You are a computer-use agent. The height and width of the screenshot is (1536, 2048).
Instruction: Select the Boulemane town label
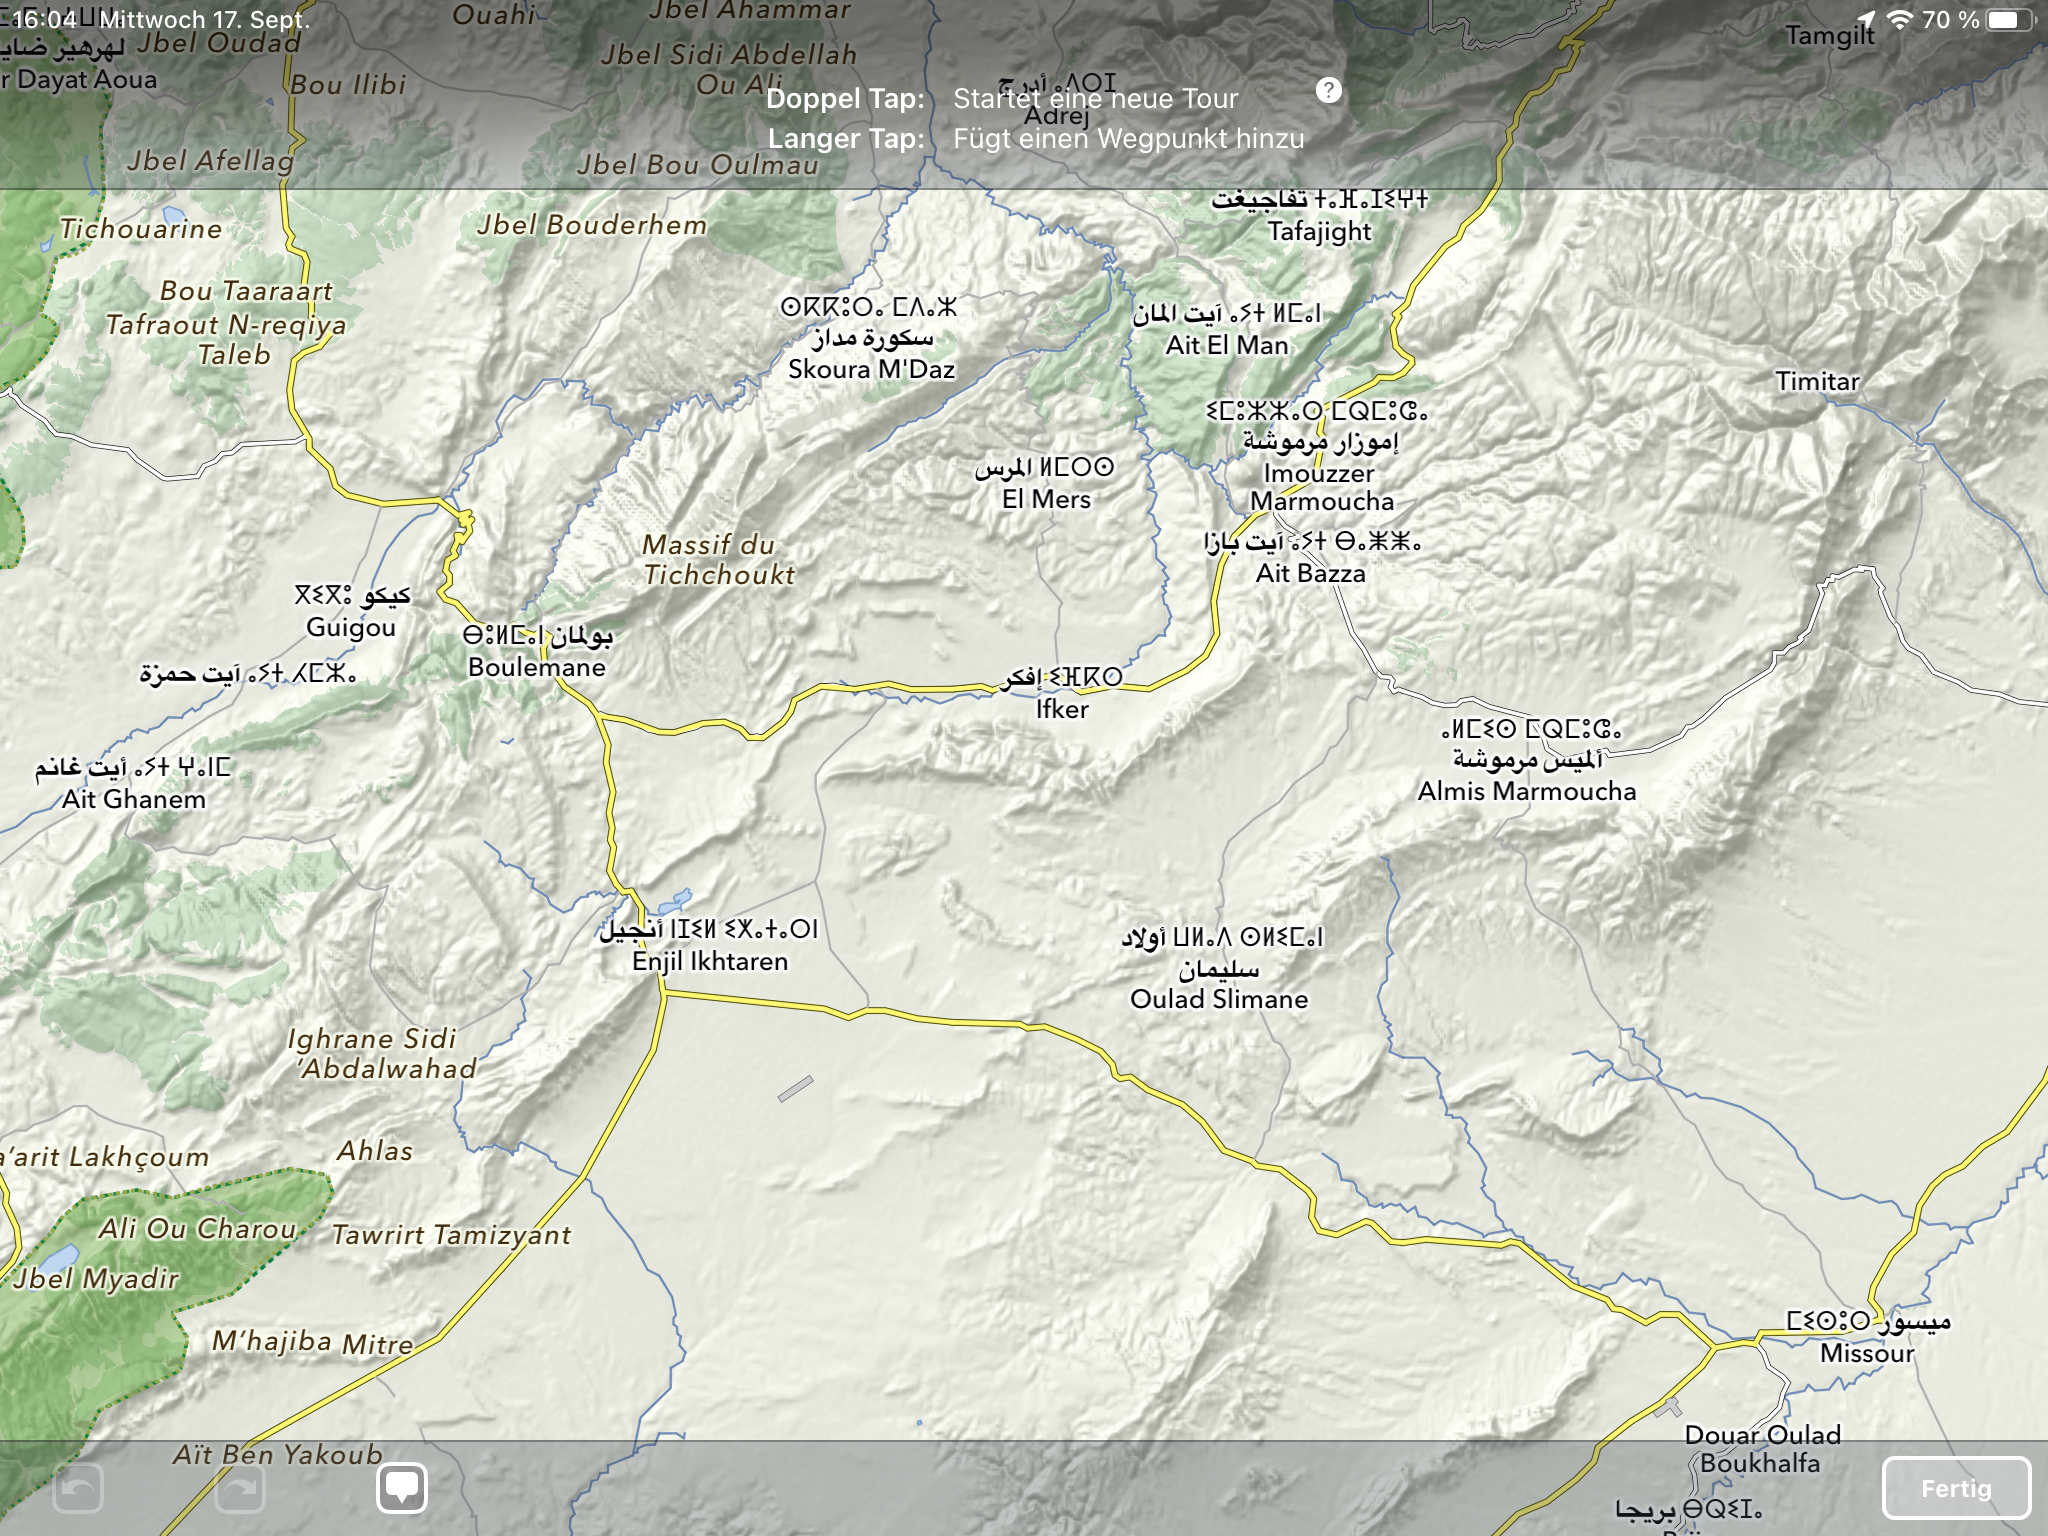[537, 667]
